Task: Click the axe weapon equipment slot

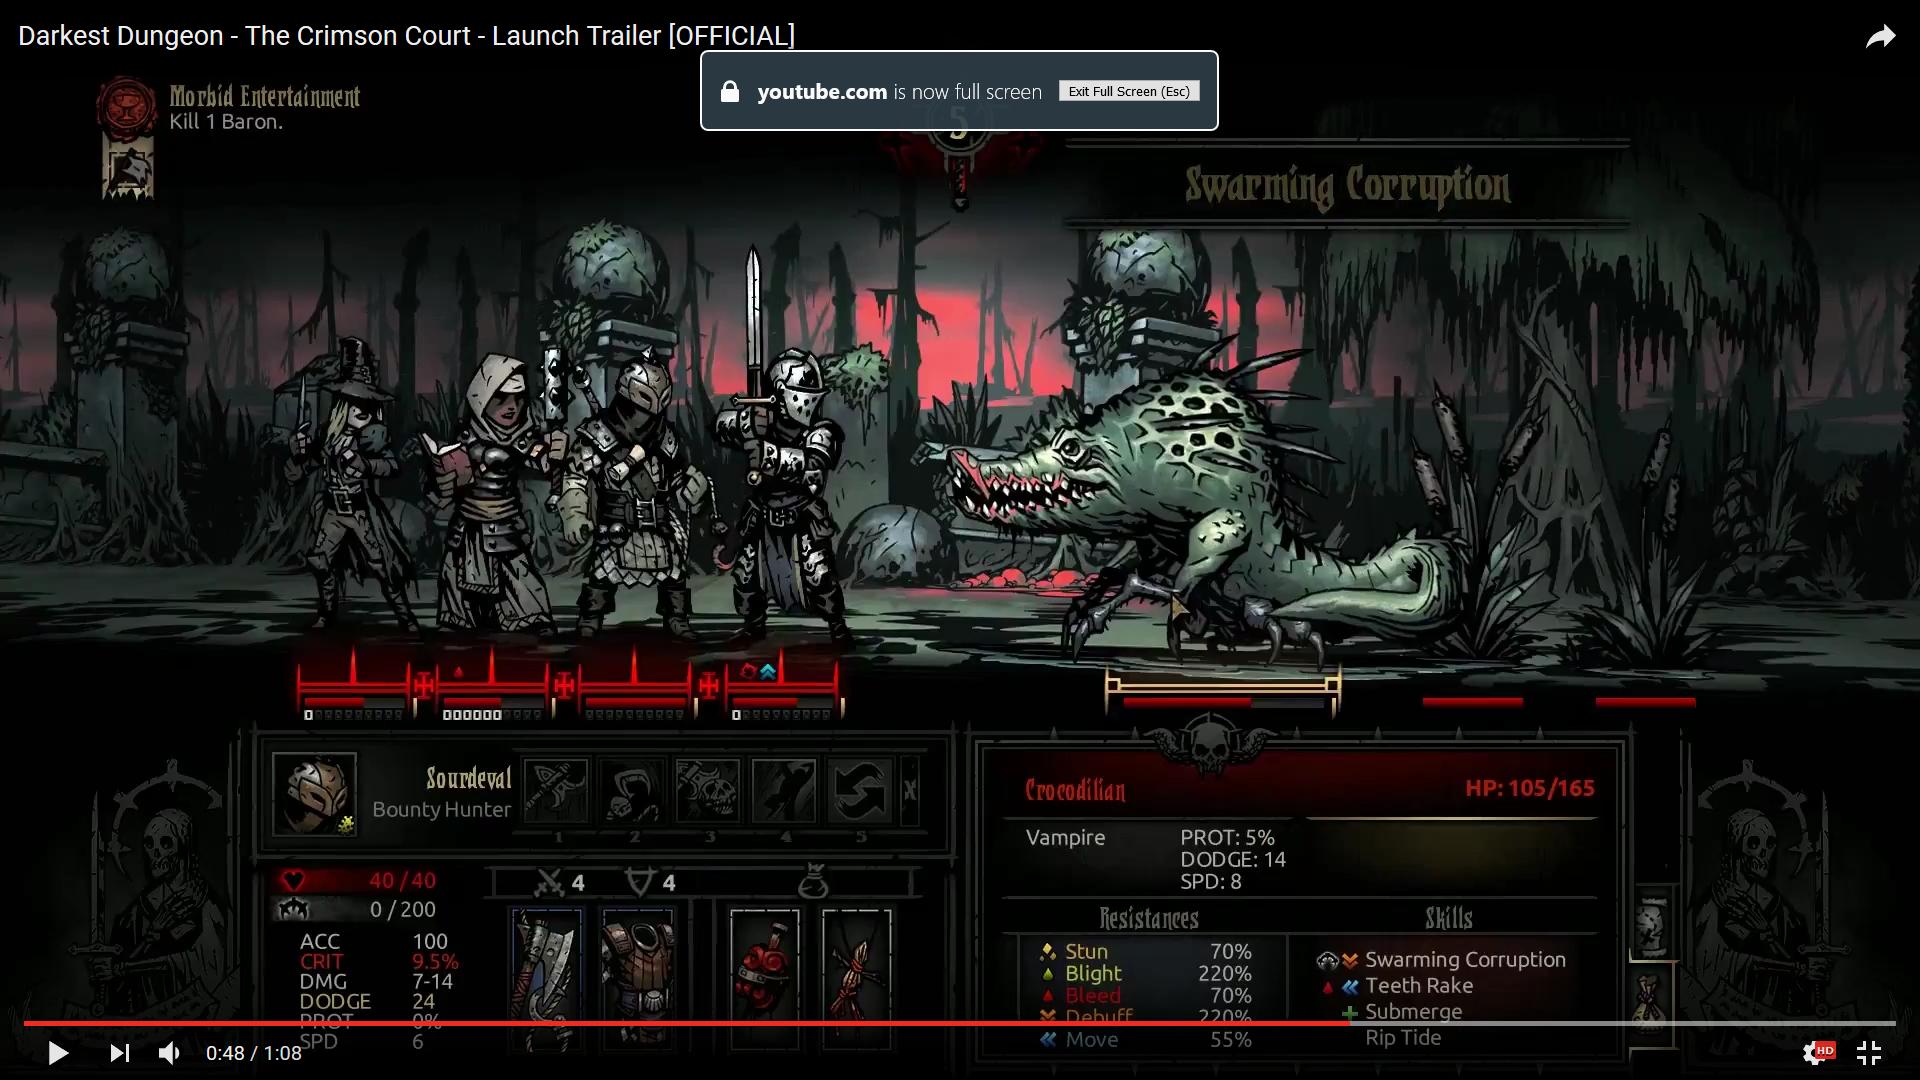Action: pos(547,980)
